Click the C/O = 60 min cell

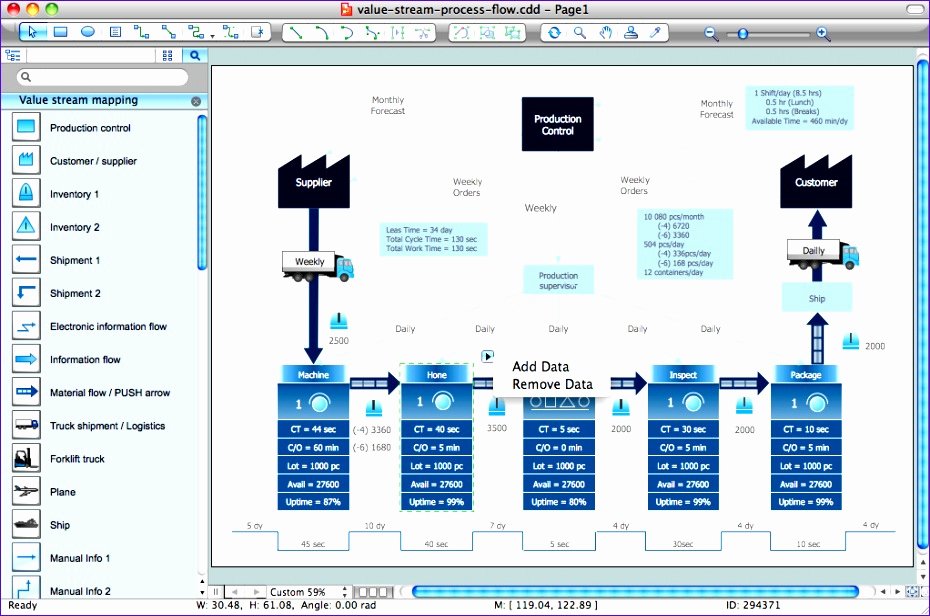click(x=313, y=448)
